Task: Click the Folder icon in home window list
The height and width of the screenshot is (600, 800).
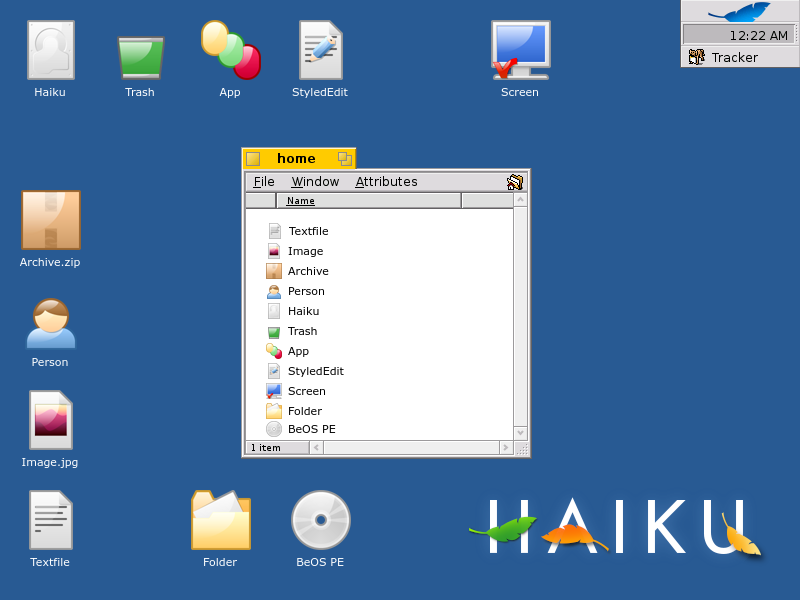Action: (274, 411)
